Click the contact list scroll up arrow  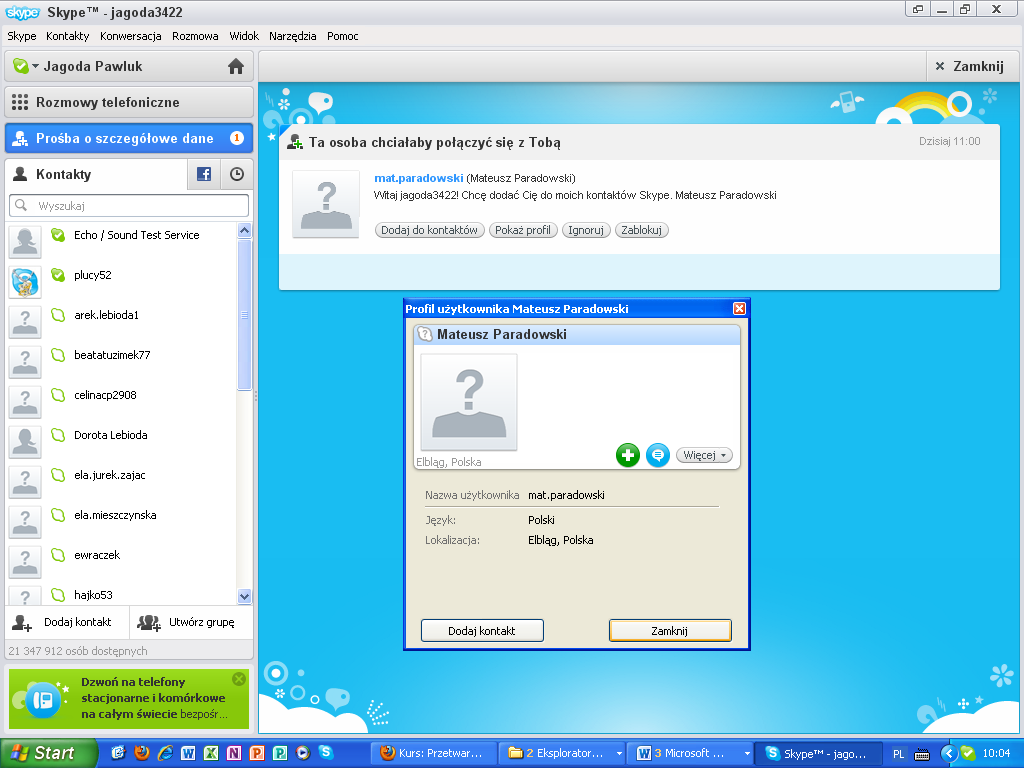click(244, 230)
